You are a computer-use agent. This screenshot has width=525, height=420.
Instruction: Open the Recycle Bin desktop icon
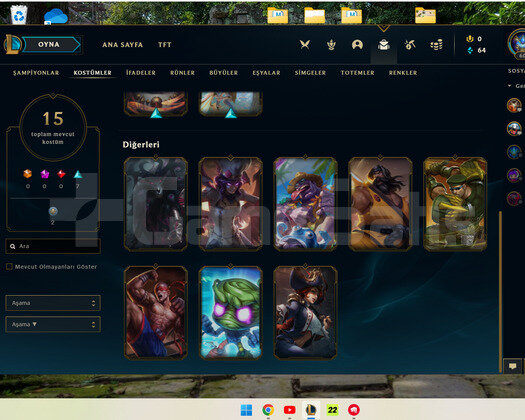pos(19,15)
